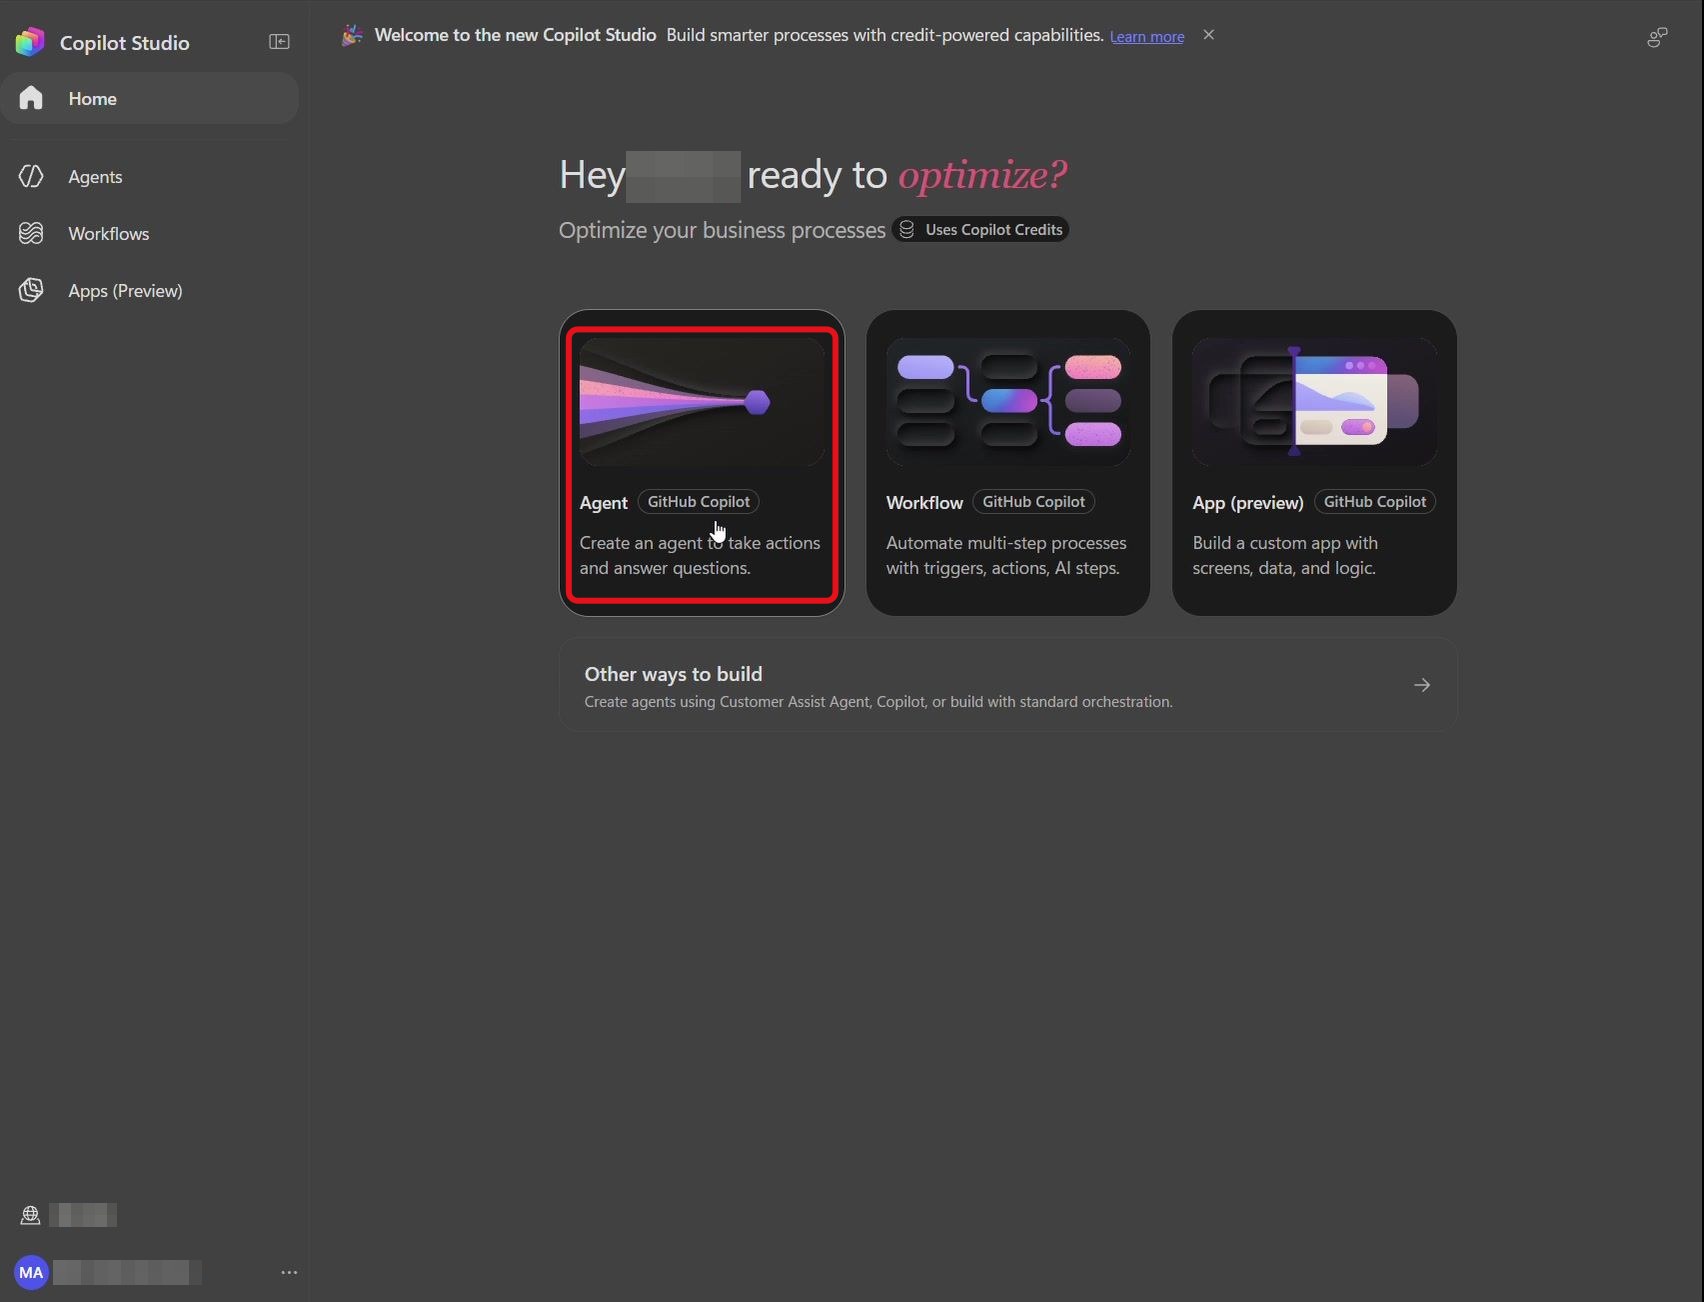Open Apps (Preview) in the sidebar

(125, 291)
